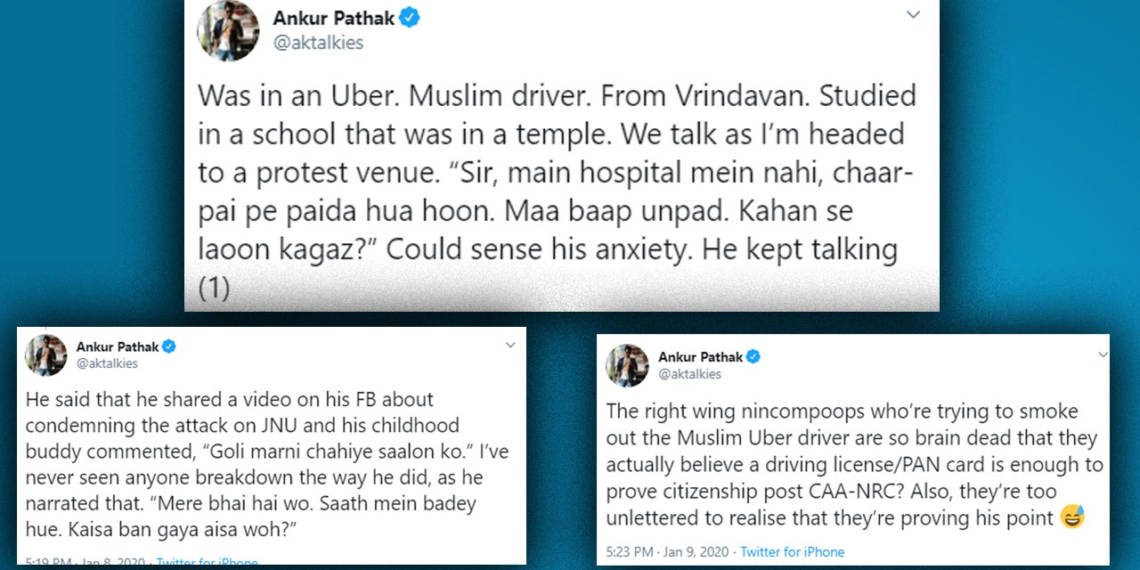Expand the chevron menu on the CAA-NRC tweet
1140x570 pixels.
1103,355
